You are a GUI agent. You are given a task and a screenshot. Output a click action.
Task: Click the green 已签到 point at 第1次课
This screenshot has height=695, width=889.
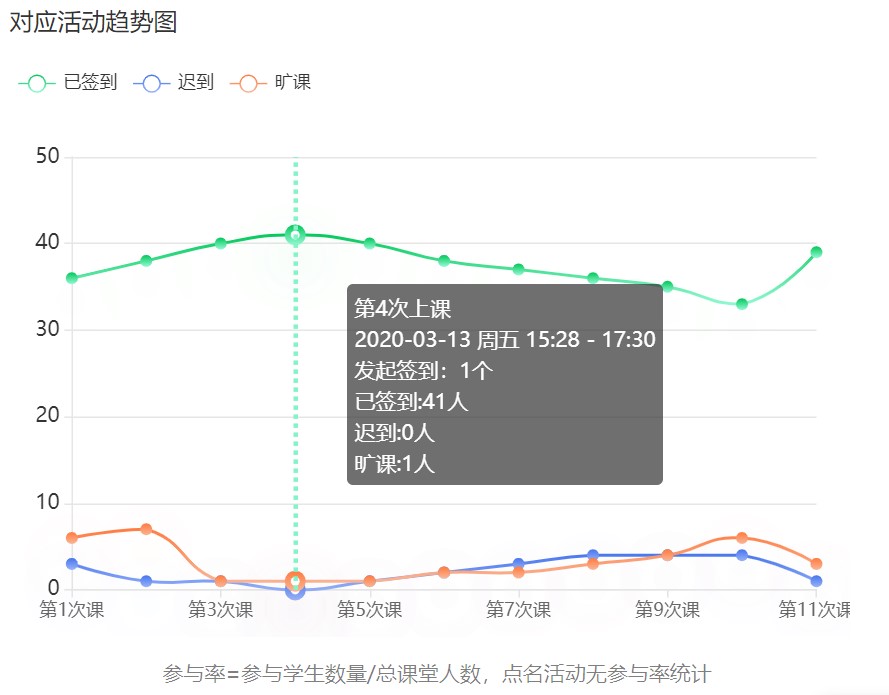point(72,278)
